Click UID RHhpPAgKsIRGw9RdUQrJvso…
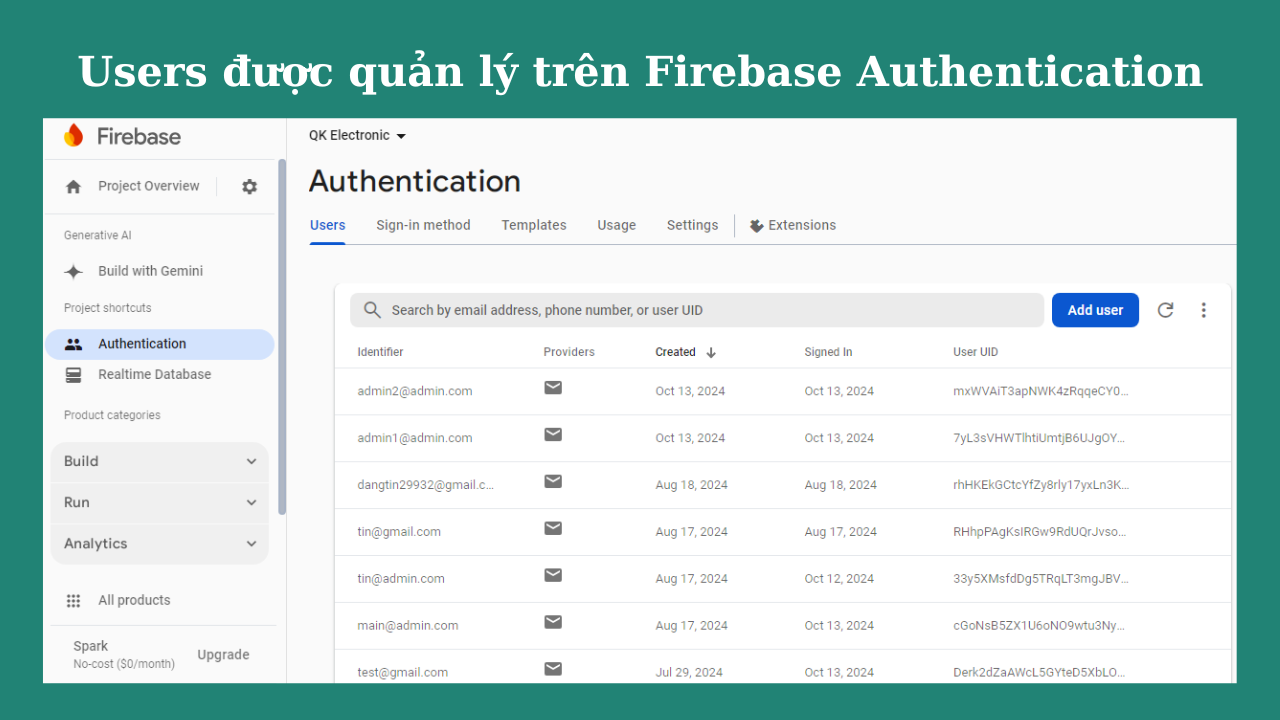 click(x=1039, y=533)
